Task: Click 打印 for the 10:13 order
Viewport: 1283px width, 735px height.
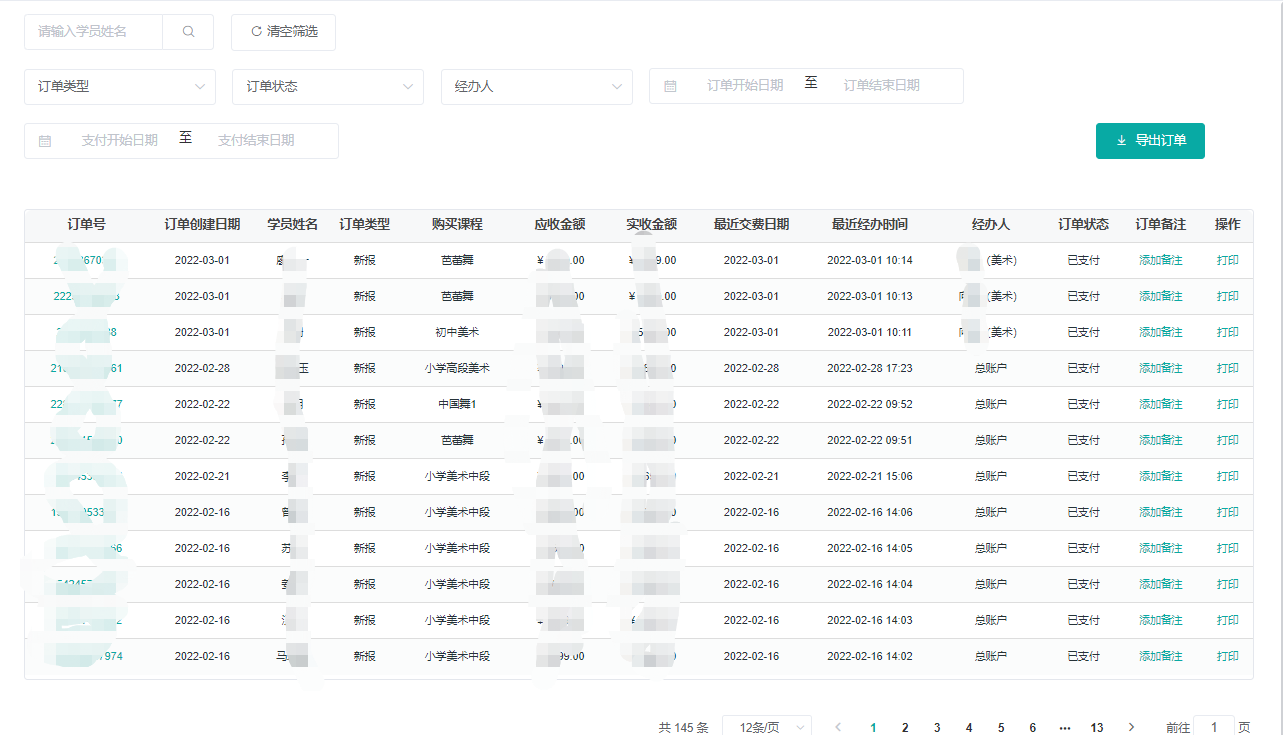Action: [1228, 297]
